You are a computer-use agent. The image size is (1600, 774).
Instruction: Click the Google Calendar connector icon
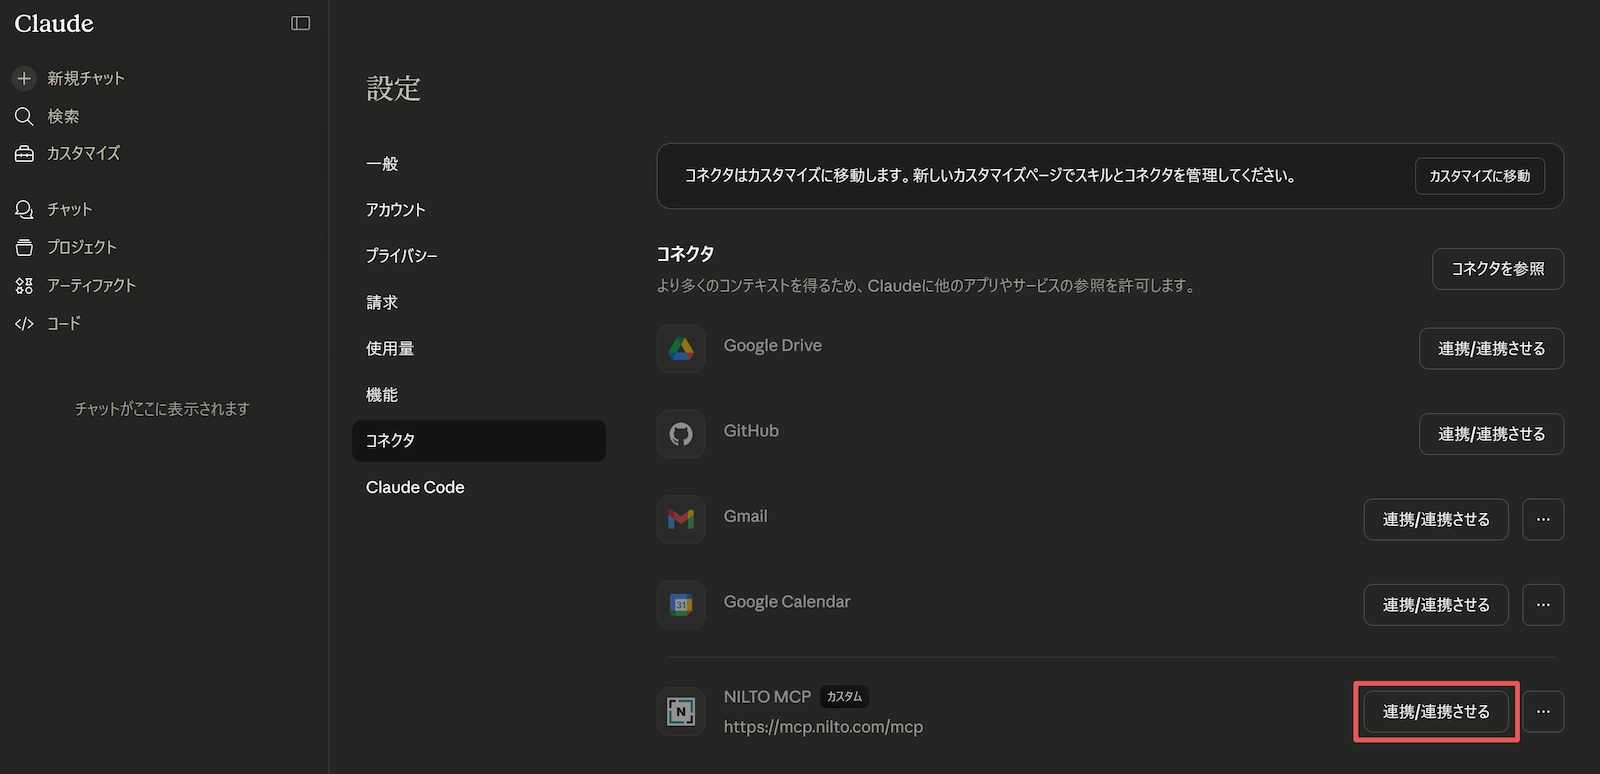681,605
